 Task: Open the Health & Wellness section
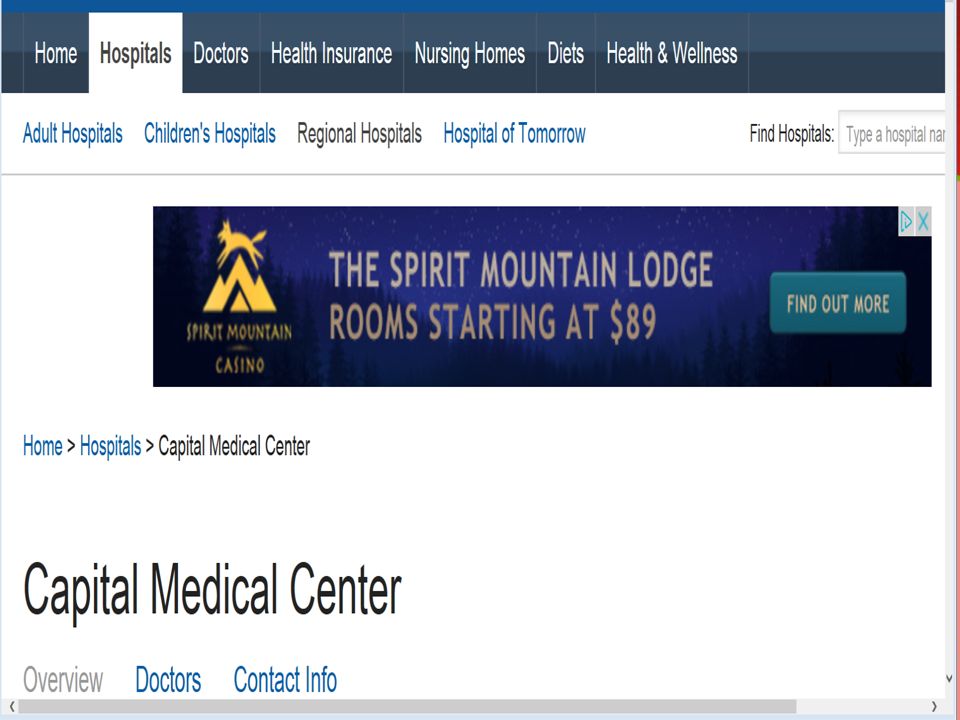point(672,53)
